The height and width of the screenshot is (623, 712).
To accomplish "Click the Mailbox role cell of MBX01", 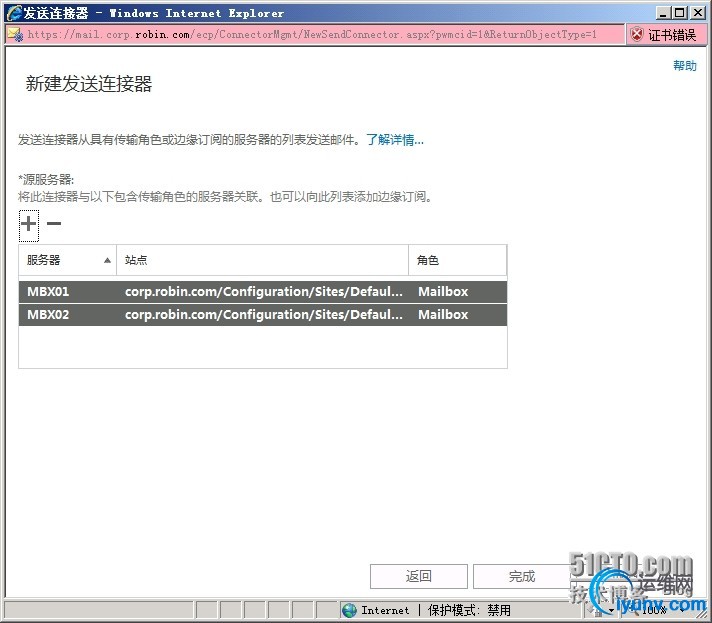I will [443, 292].
